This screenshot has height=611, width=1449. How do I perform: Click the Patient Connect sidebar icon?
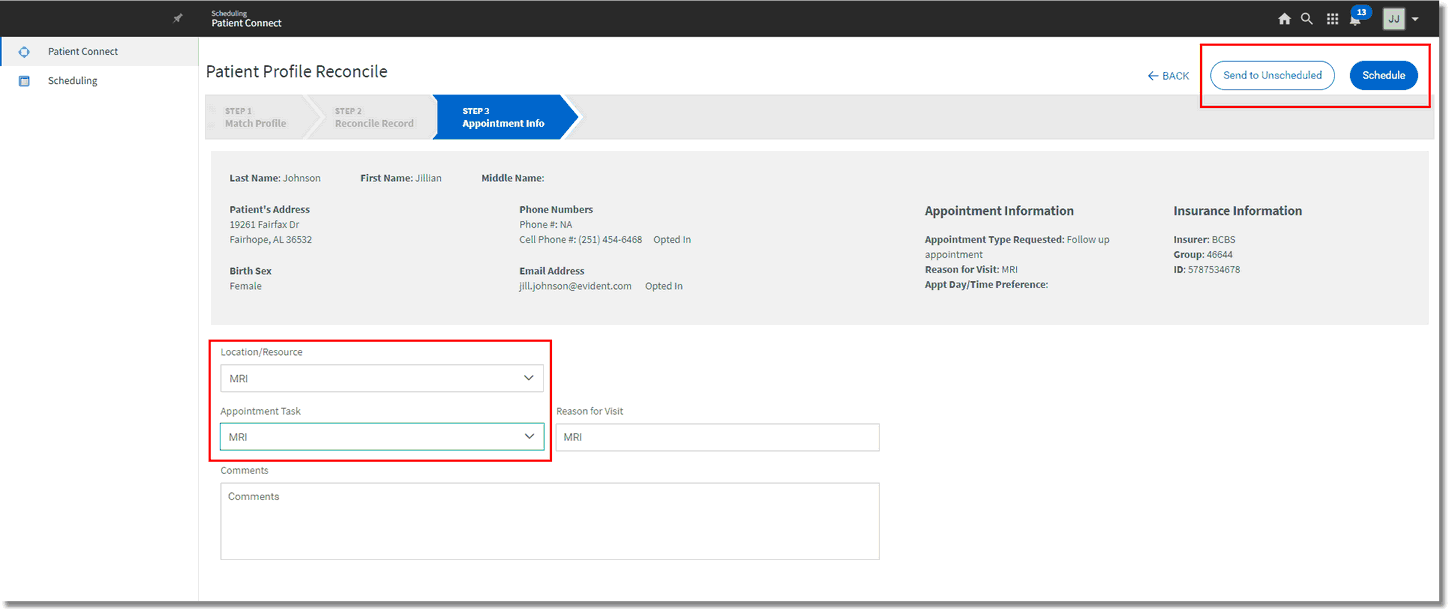coord(24,52)
